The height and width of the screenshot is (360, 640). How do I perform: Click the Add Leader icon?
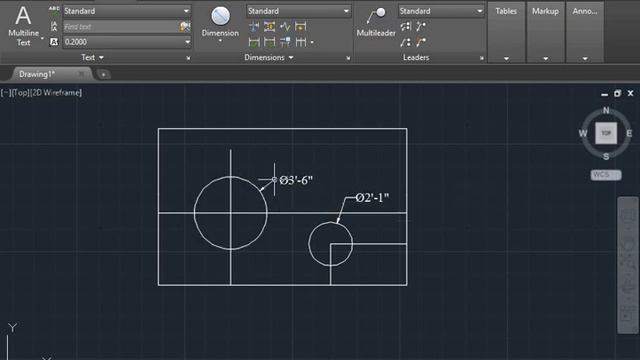pyautogui.click(x=421, y=27)
